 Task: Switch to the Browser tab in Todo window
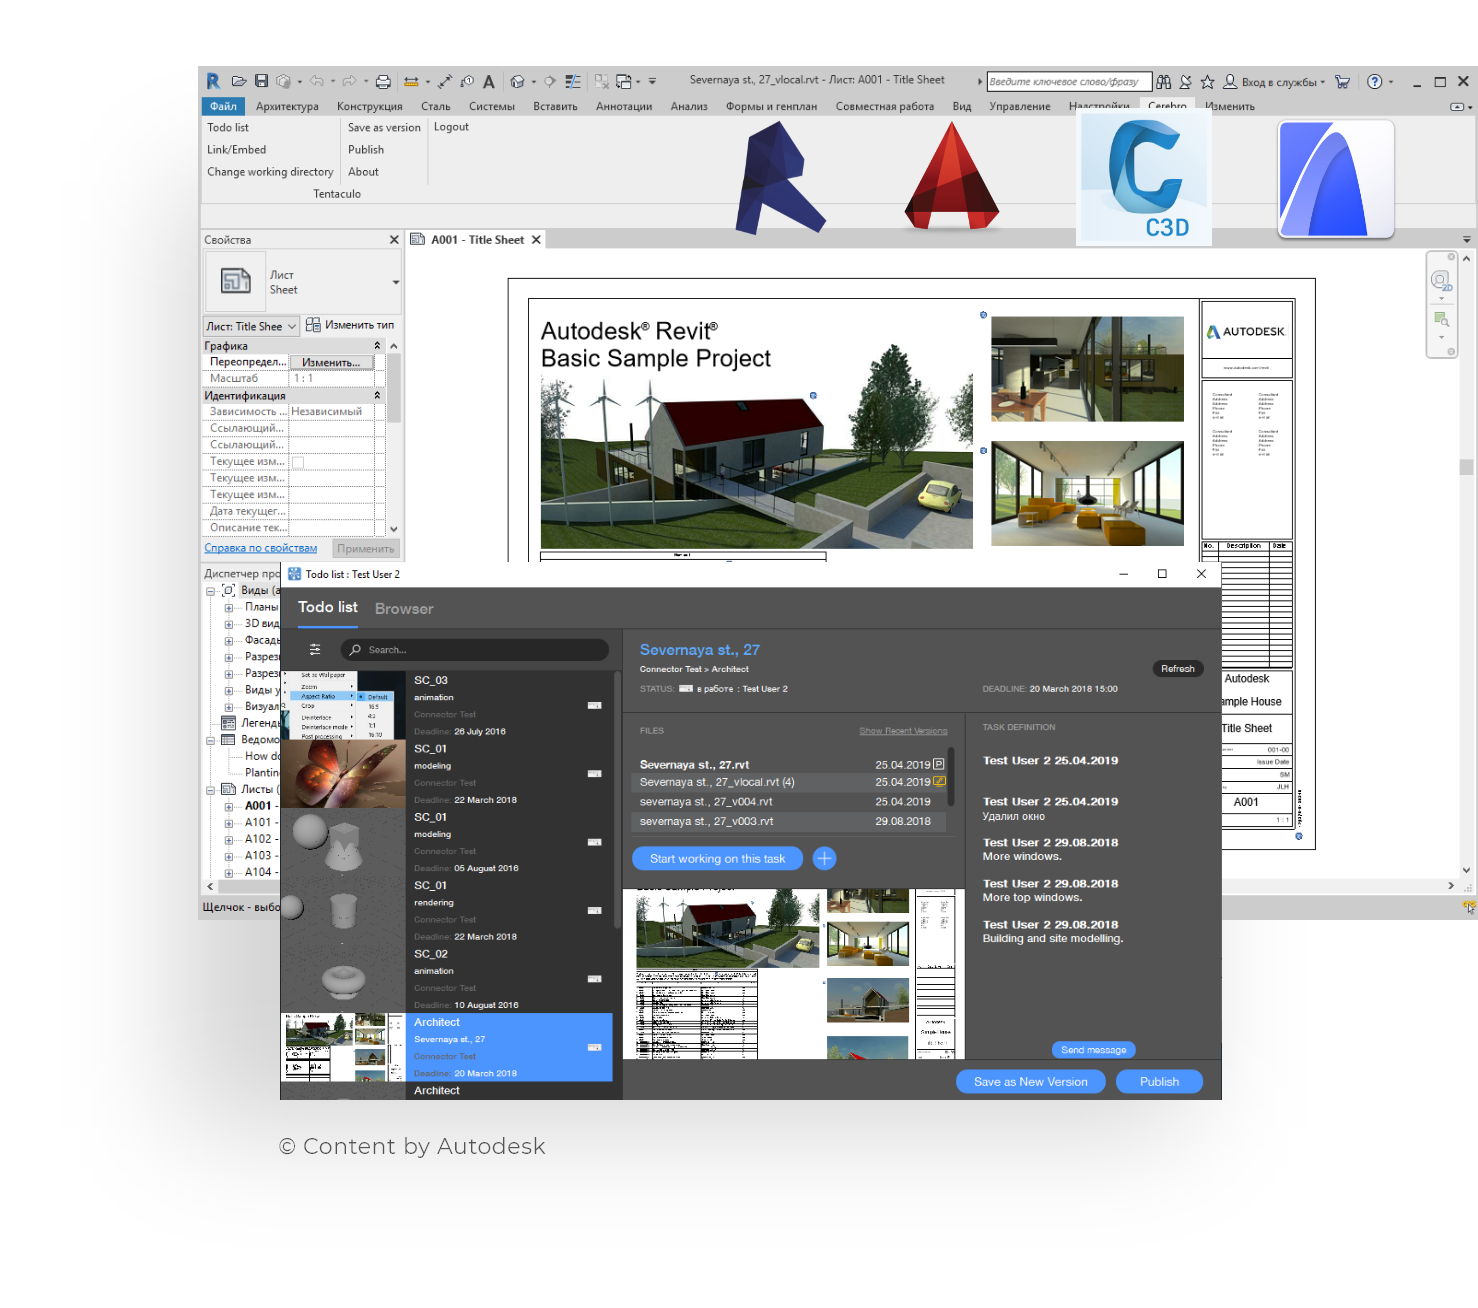pos(404,609)
